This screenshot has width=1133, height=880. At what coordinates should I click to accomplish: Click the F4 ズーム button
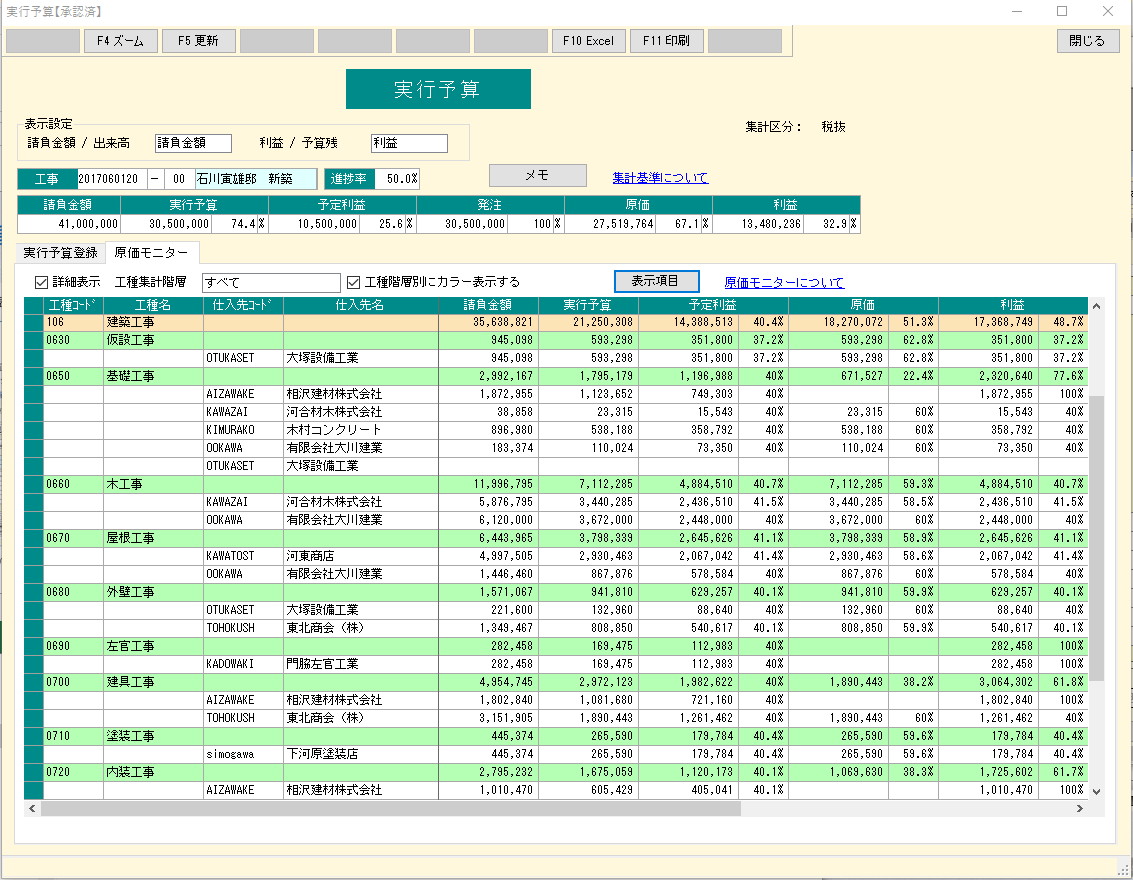pyautogui.click(x=121, y=41)
